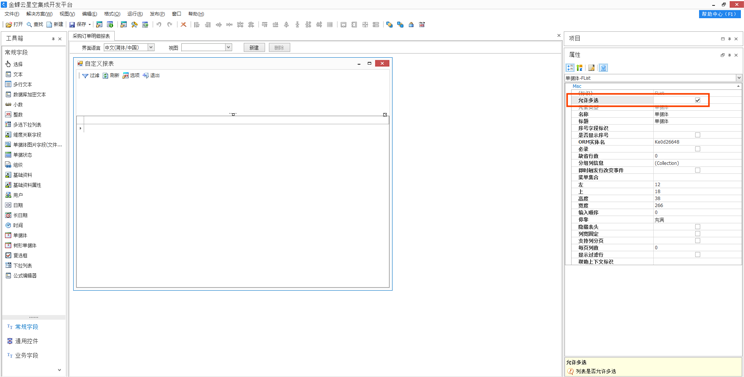Select the 多选下拉列表 field in toolbox
Viewport: 744px width, 377px height.
click(x=23, y=125)
